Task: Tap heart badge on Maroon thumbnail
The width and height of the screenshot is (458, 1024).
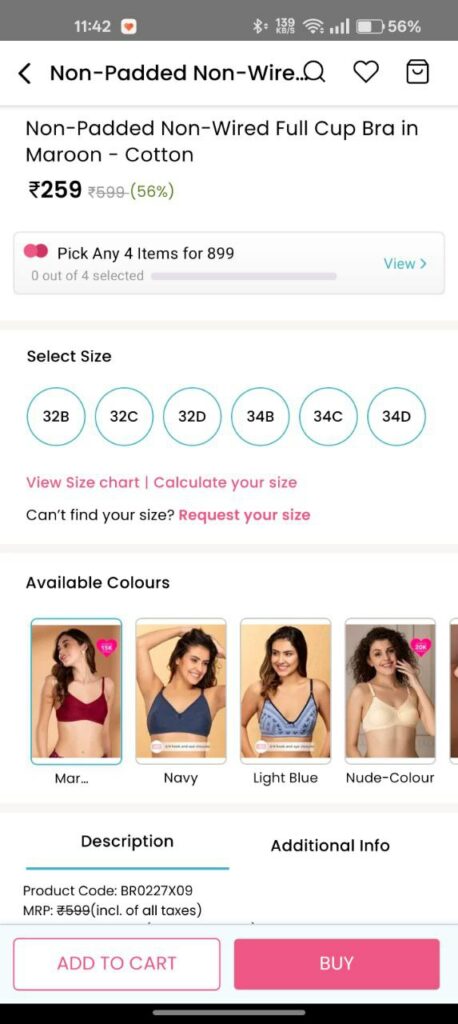Action: tap(106, 646)
